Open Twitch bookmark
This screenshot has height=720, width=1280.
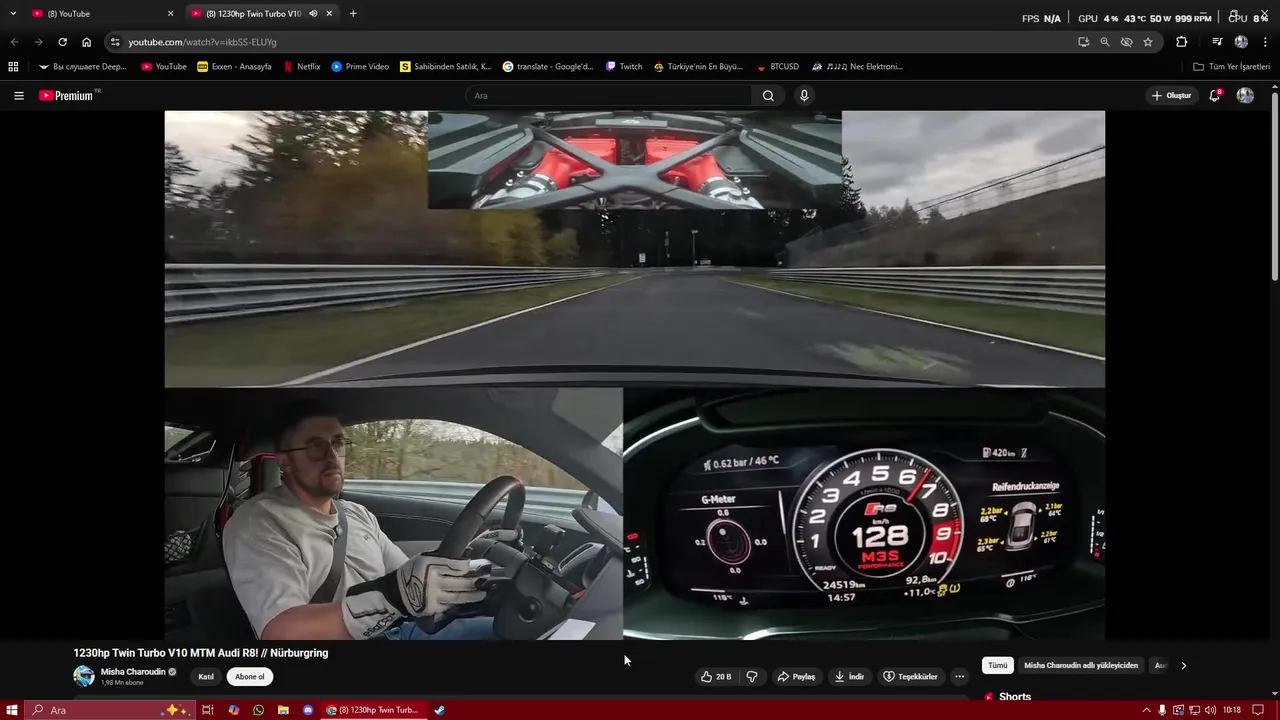624,67
